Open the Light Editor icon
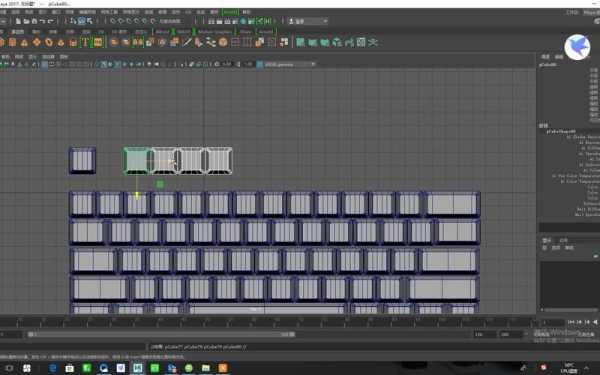This screenshot has height=375, width=600. (x=260, y=21)
